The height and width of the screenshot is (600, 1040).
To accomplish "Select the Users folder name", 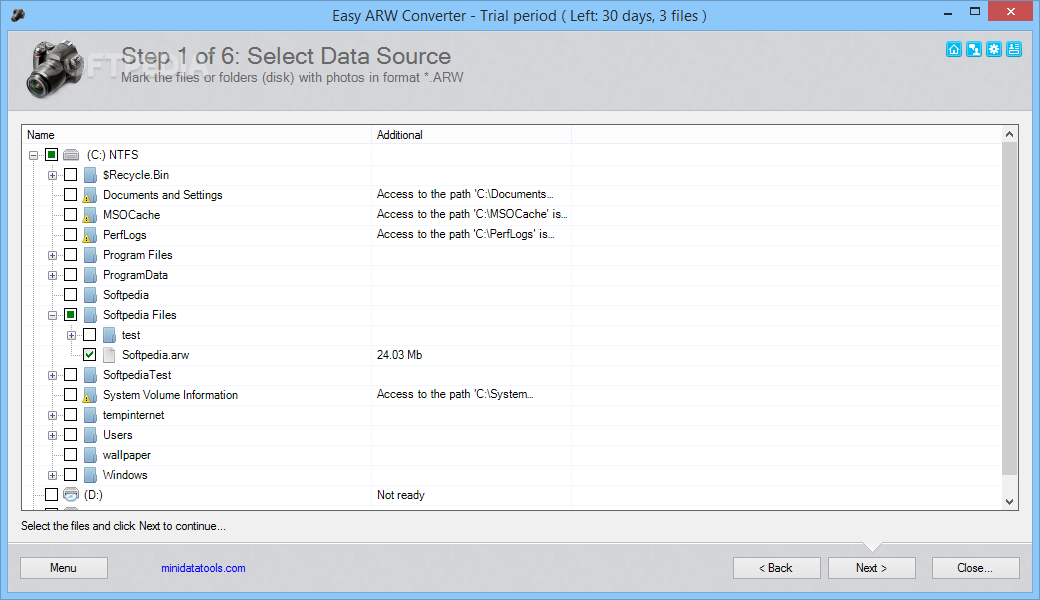I will click(x=117, y=435).
